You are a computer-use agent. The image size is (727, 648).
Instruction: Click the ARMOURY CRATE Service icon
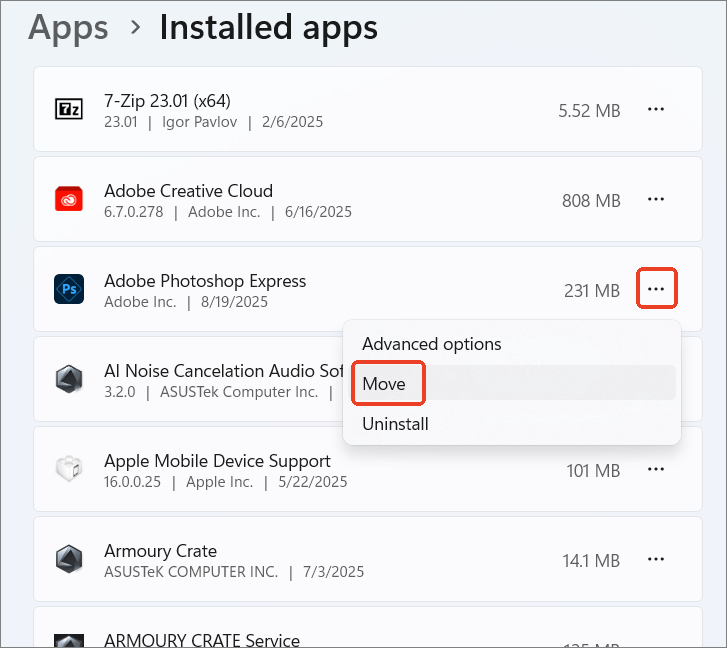point(69,640)
